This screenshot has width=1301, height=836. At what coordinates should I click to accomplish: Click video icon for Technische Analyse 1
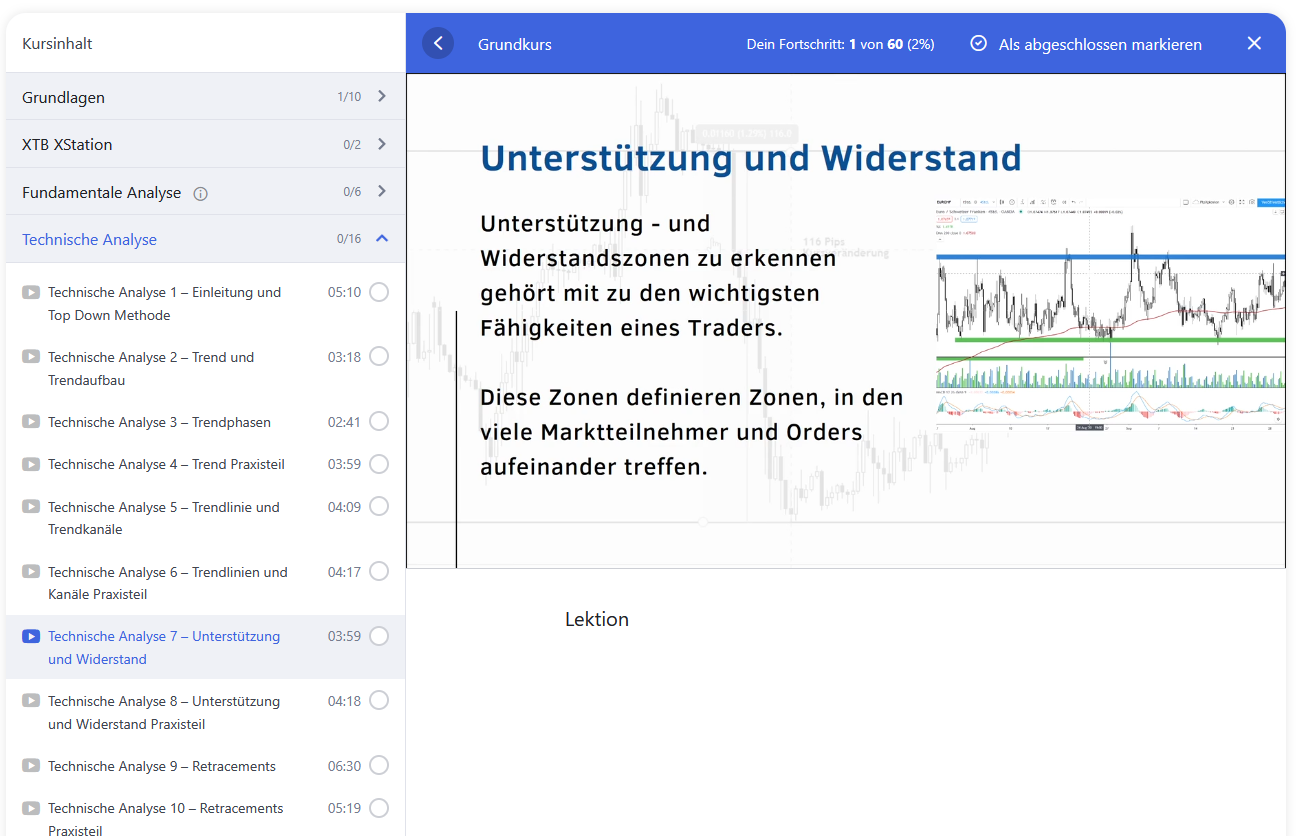[32, 293]
